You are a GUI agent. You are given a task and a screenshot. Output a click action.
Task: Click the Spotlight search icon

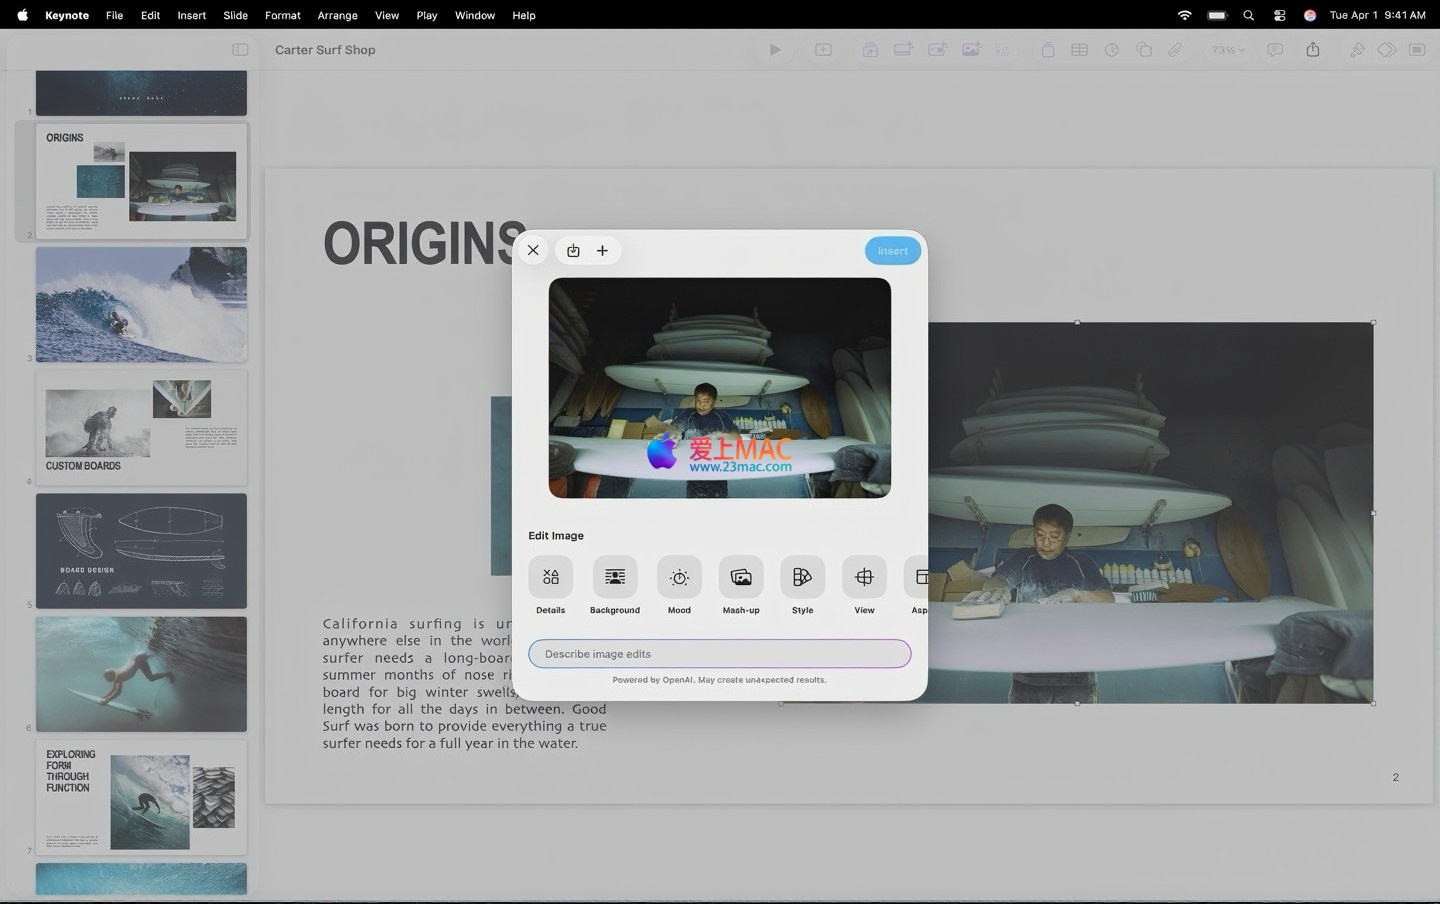click(1248, 15)
